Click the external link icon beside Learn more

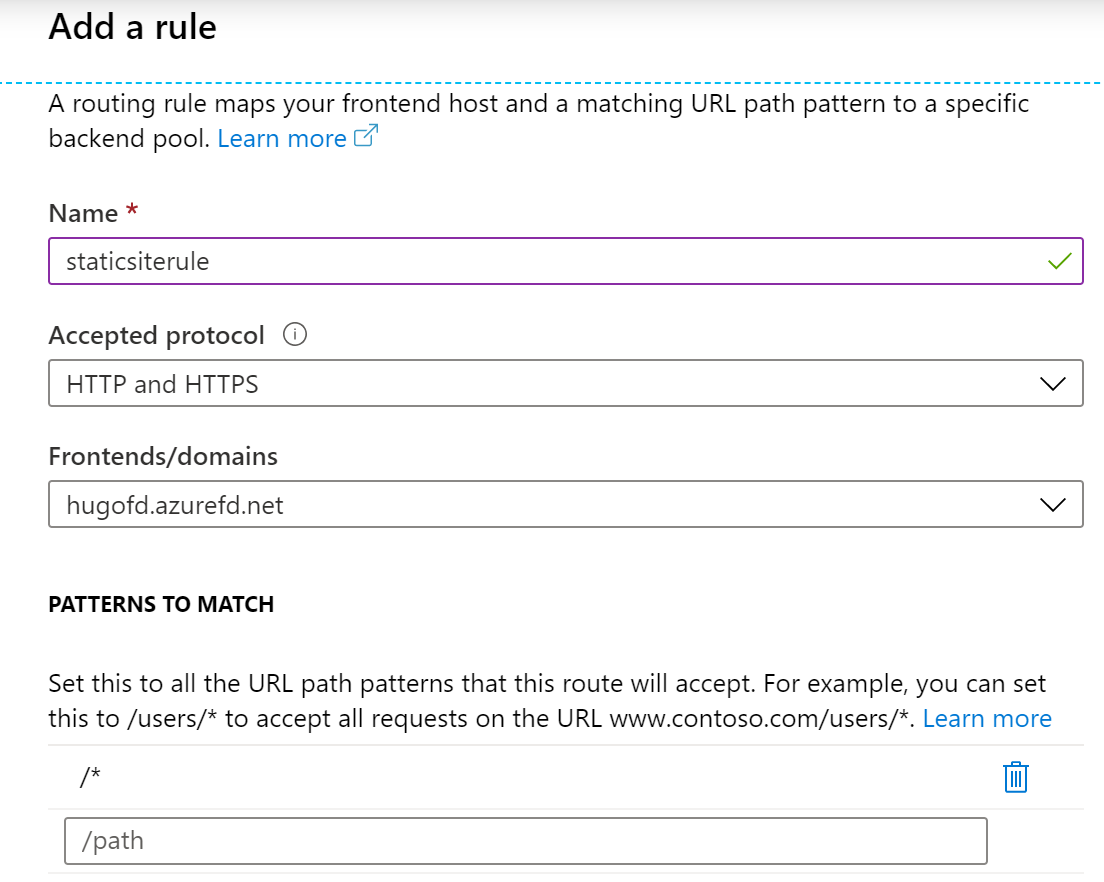[366, 138]
